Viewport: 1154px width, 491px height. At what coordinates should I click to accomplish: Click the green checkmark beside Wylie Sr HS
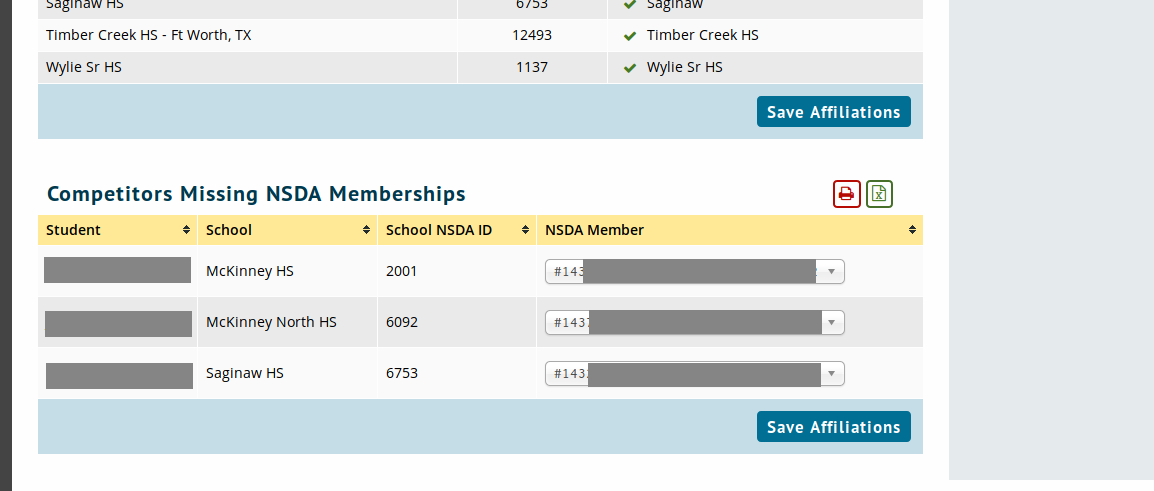(x=630, y=68)
